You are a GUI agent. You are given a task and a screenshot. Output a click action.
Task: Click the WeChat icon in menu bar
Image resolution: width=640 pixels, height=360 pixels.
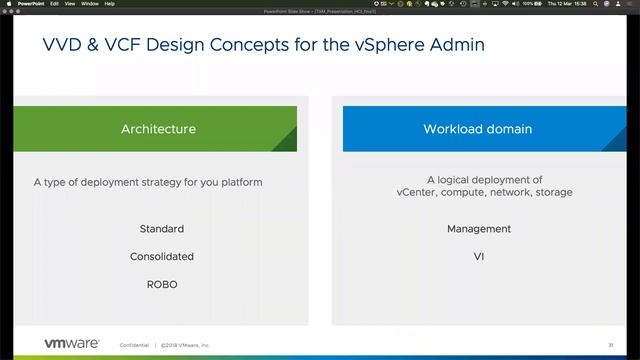click(434, 4)
